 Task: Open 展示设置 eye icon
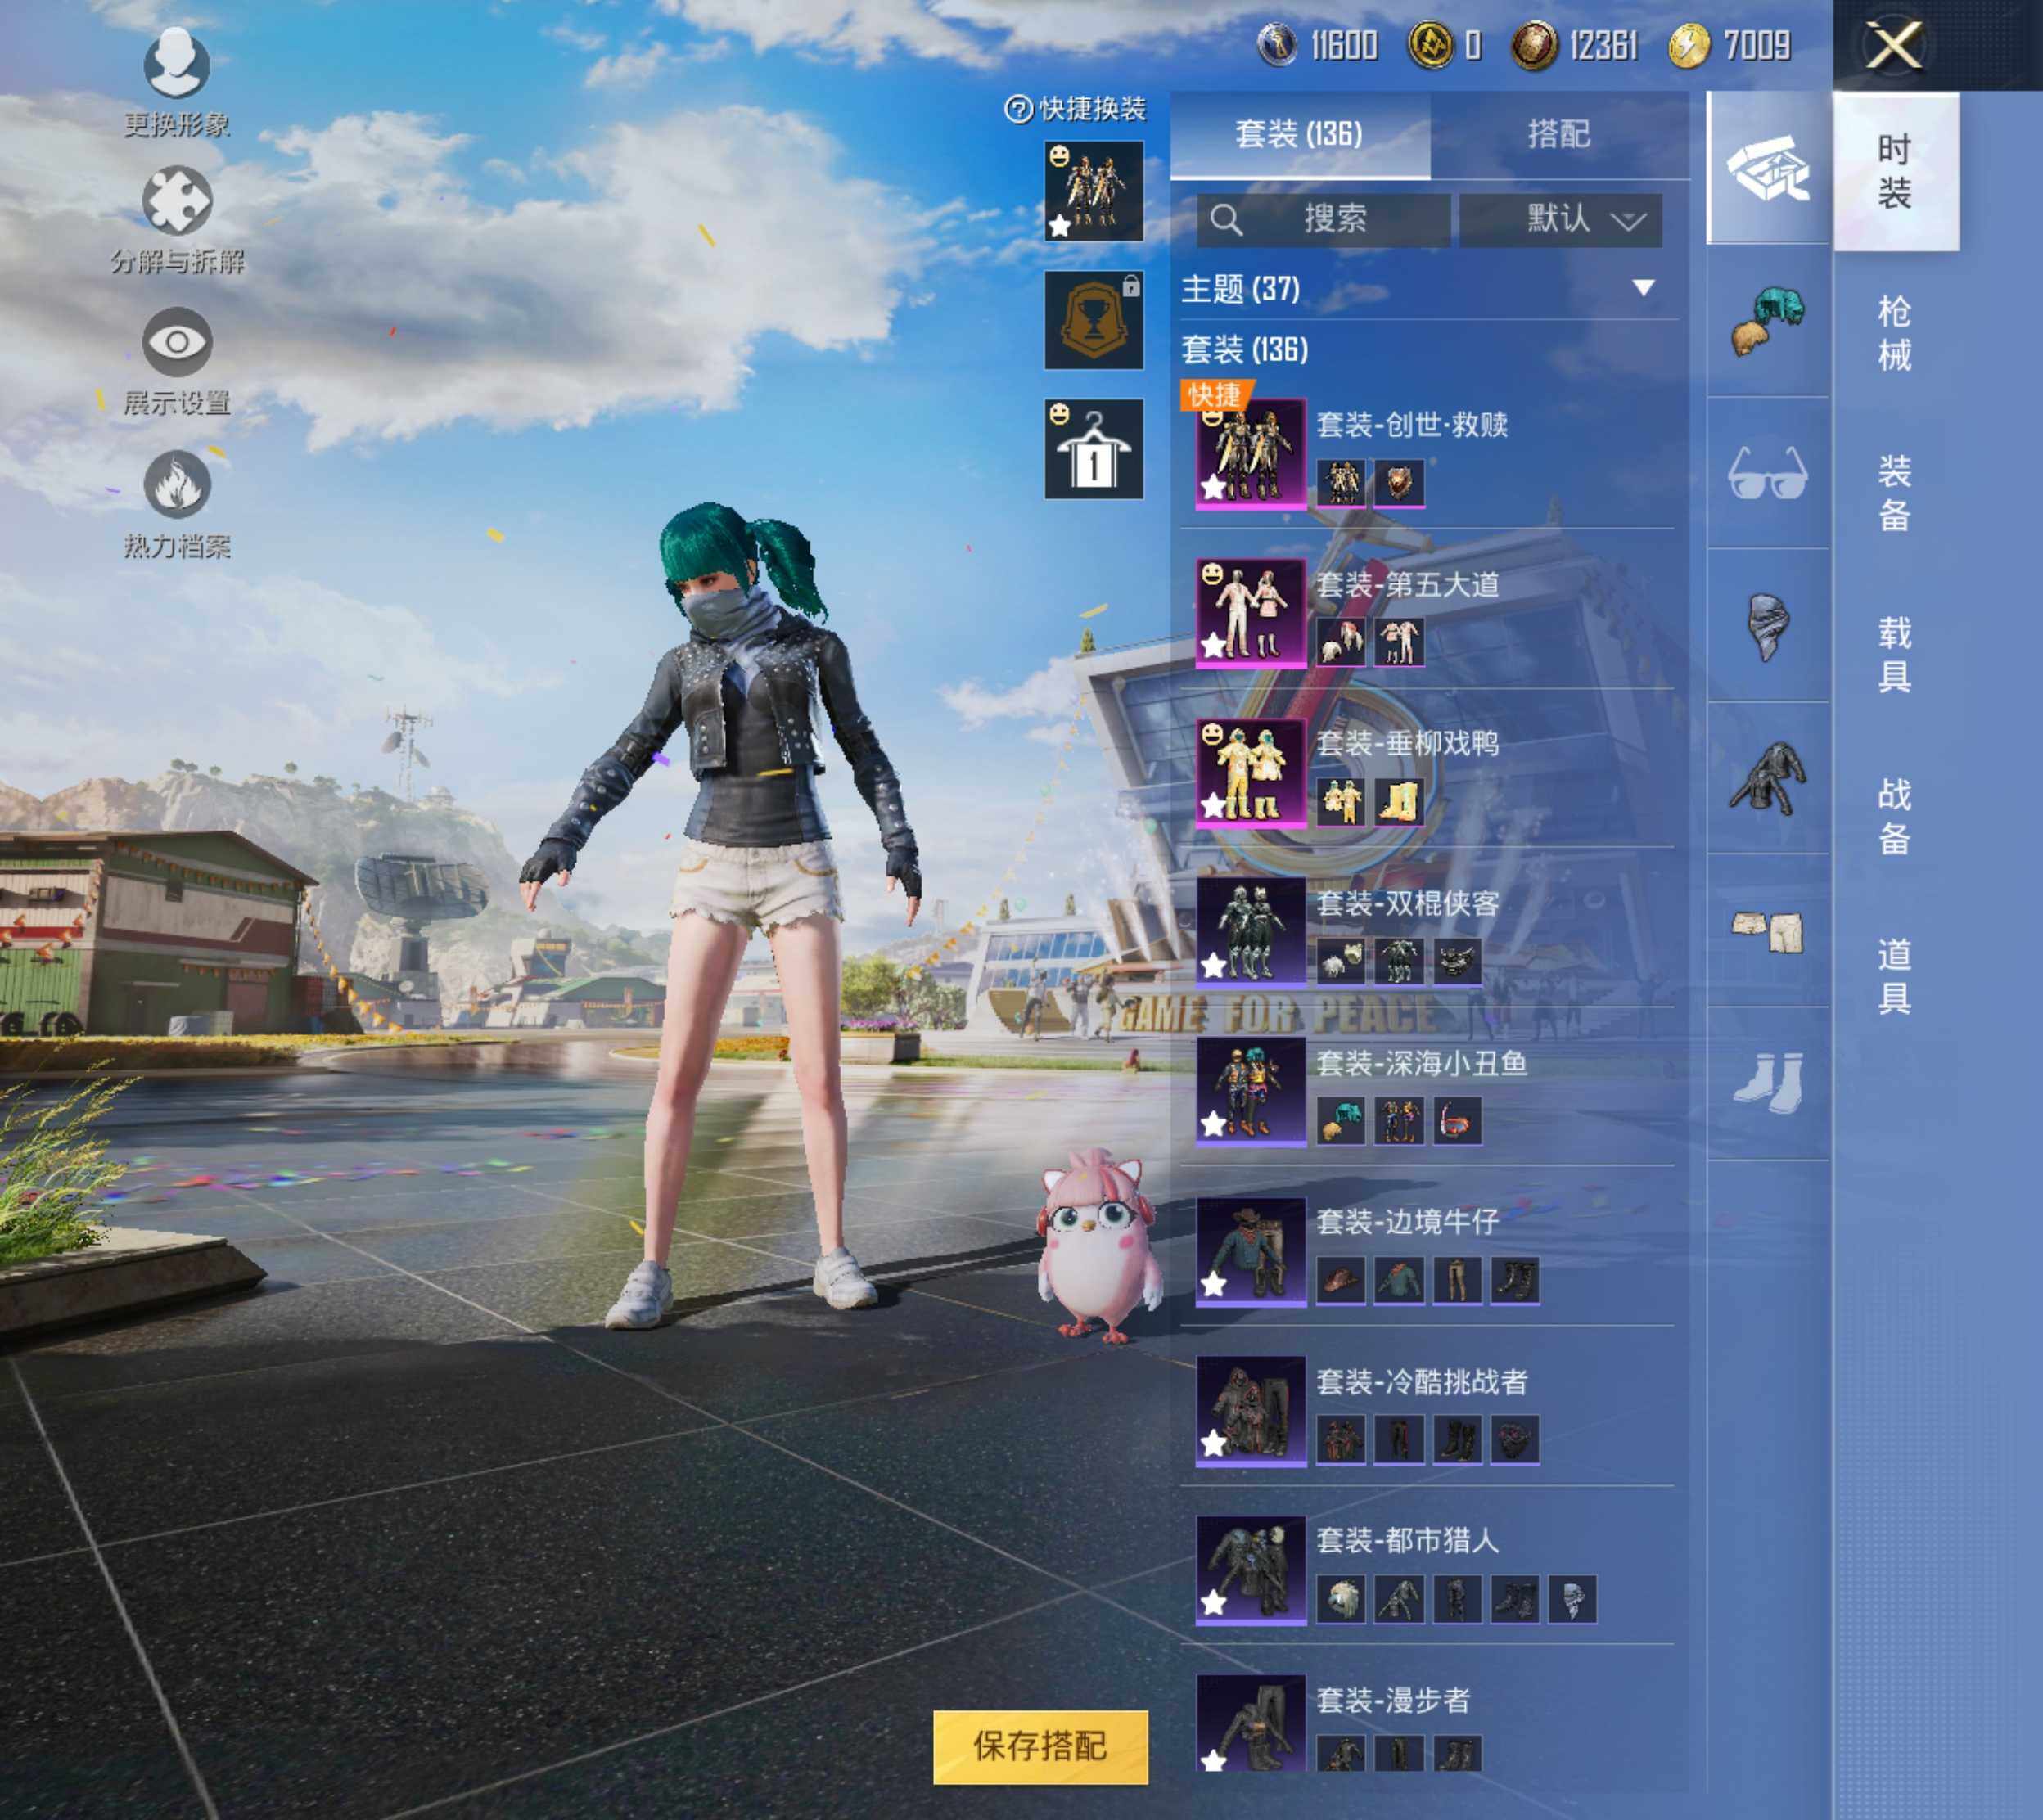(177, 342)
